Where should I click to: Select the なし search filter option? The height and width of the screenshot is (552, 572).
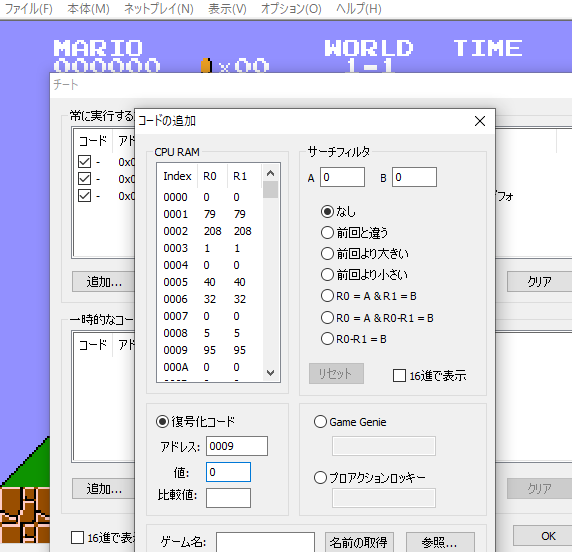[327, 212]
